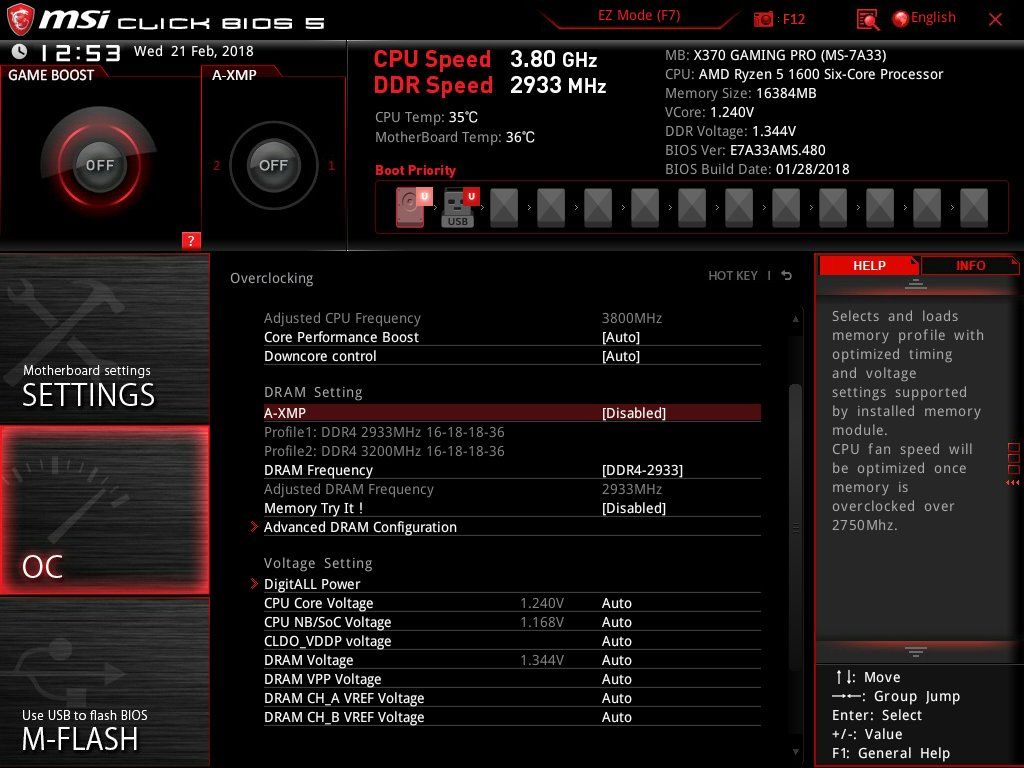Edit DRAM VPP Voltage Auto field
This screenshot has height=768, width=1024.
616,679
